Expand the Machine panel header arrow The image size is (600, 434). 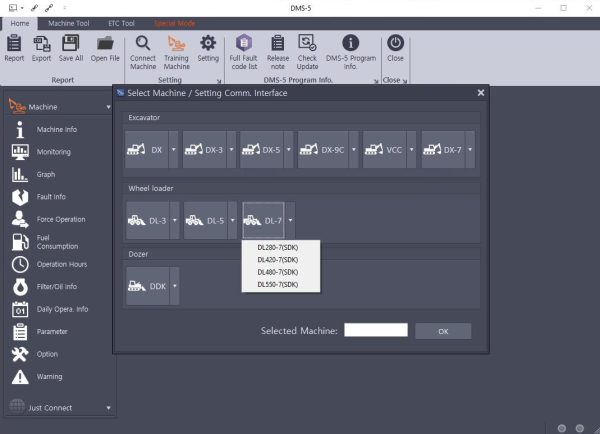pyautogui.click(x=109, y=107)
